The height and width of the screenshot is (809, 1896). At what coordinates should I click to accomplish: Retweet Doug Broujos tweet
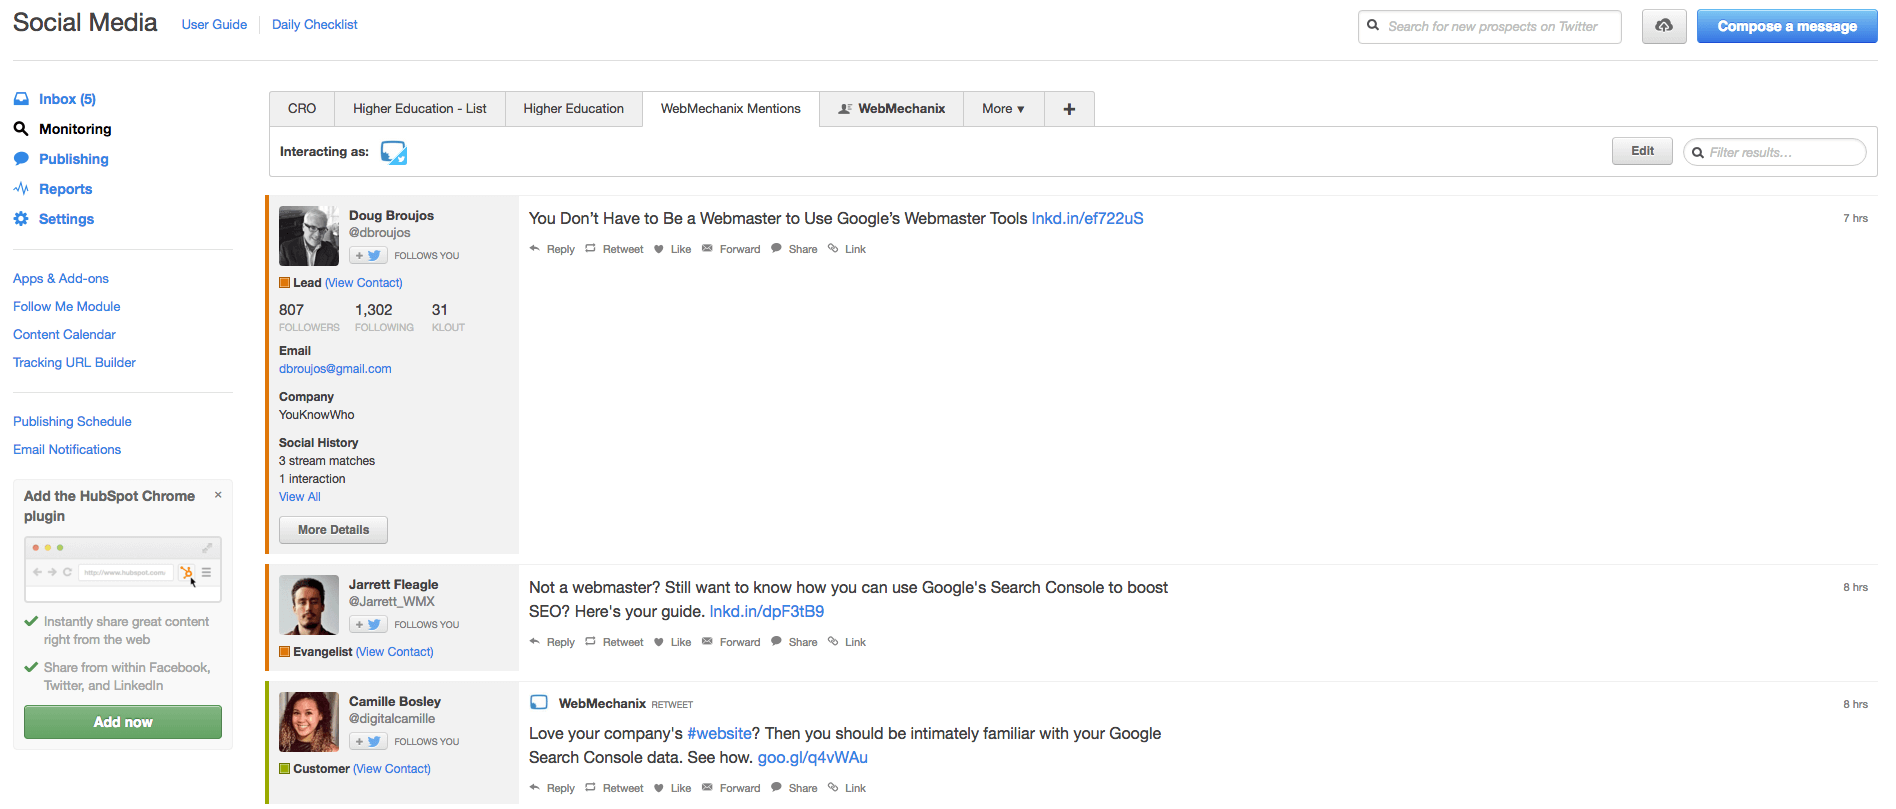coord(614,249)
